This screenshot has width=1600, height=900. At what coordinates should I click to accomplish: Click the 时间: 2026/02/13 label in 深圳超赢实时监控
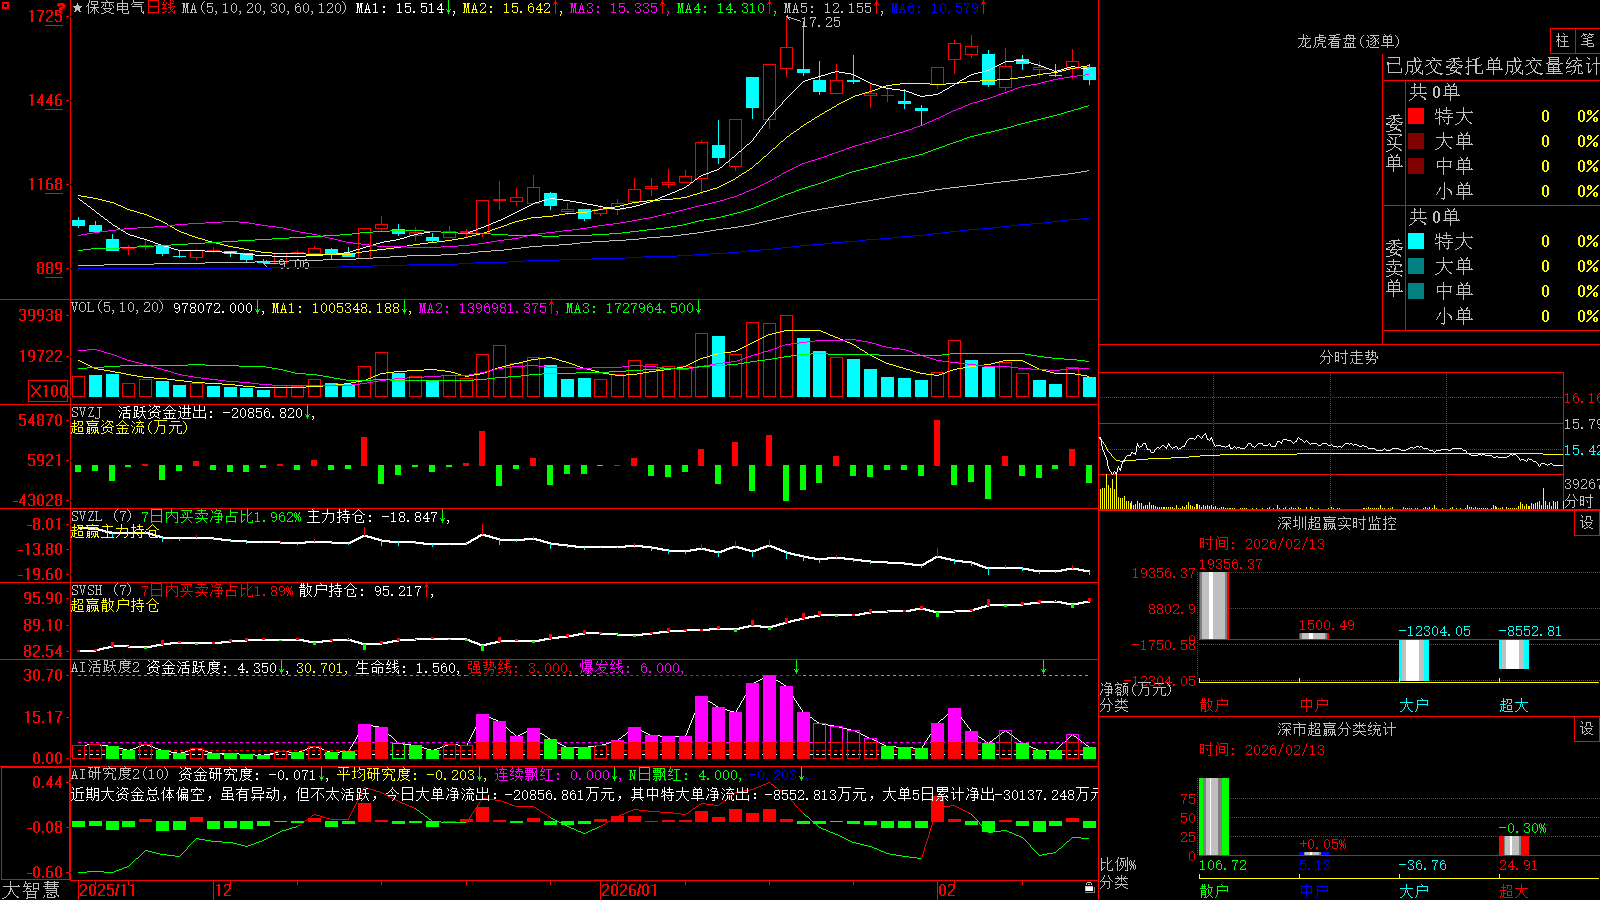point(1262,544)
